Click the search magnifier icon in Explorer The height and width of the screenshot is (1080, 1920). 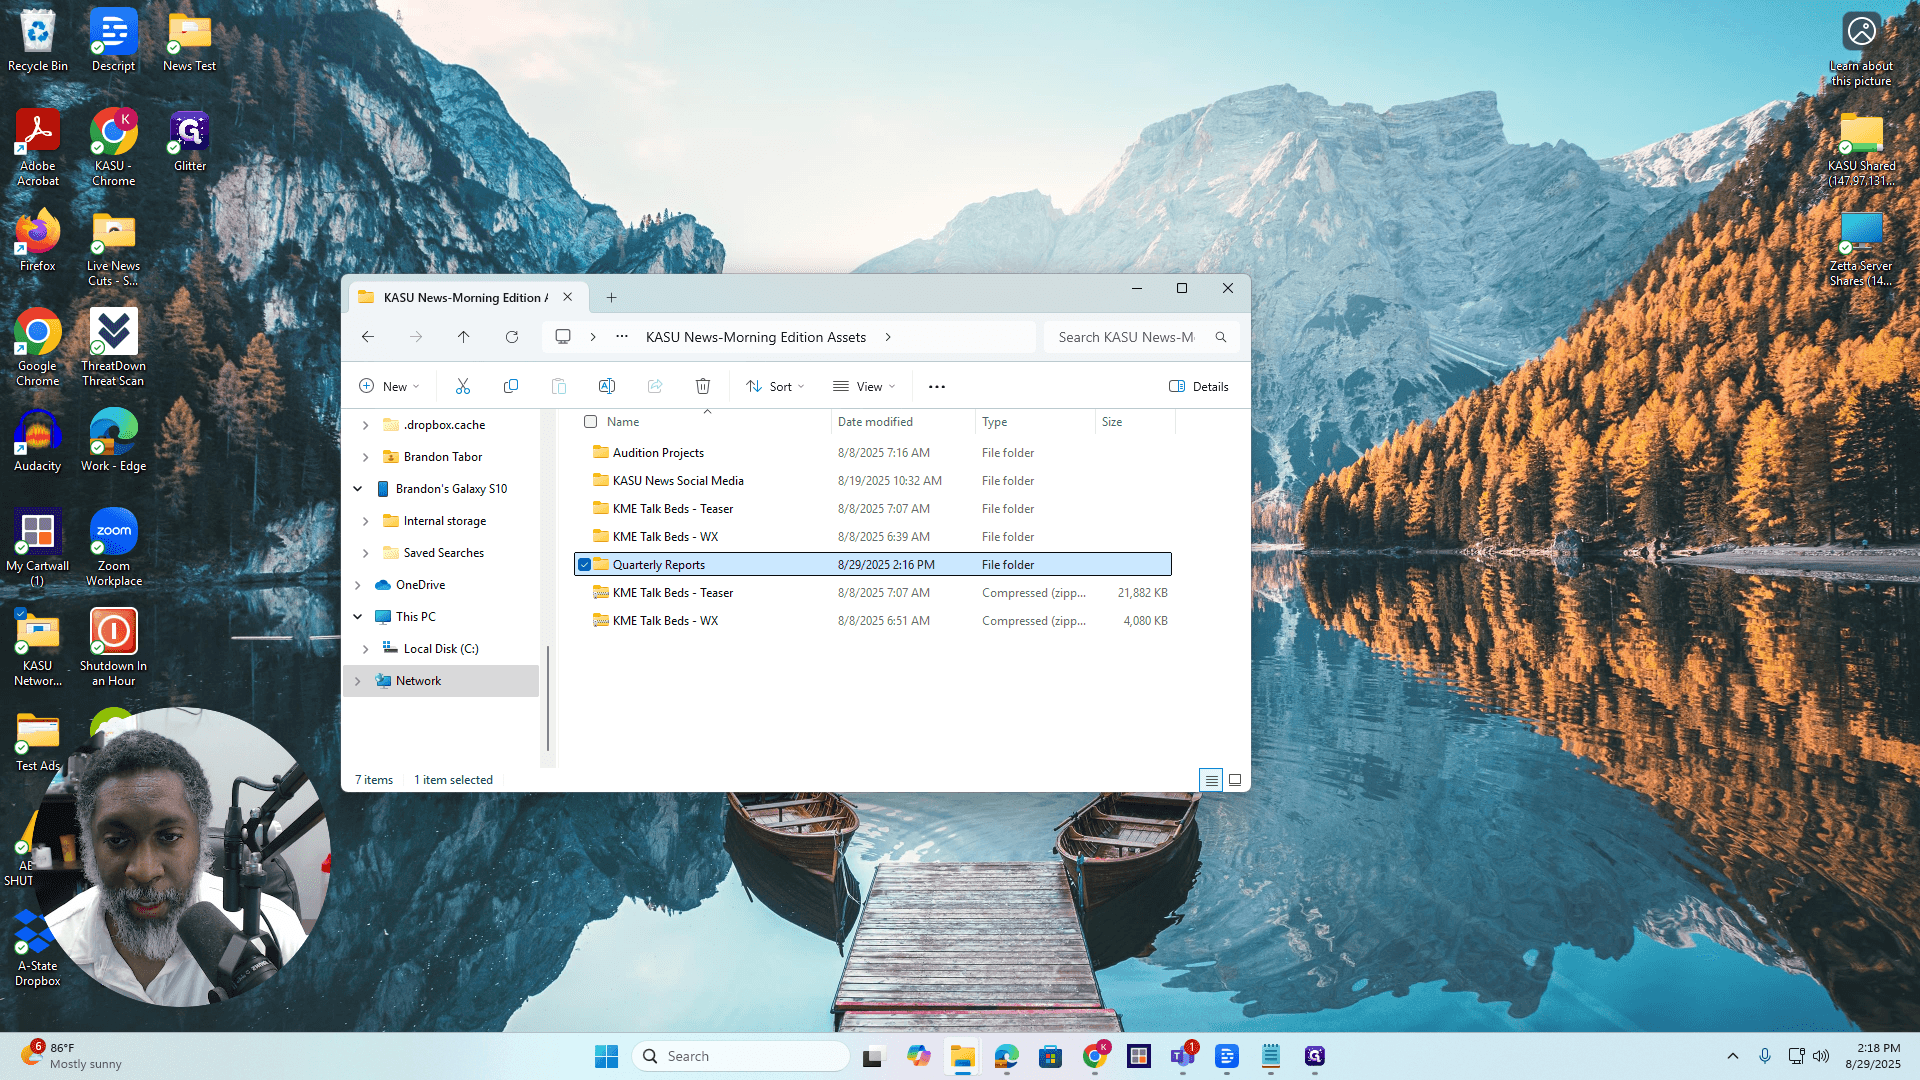coord(1221,337)
